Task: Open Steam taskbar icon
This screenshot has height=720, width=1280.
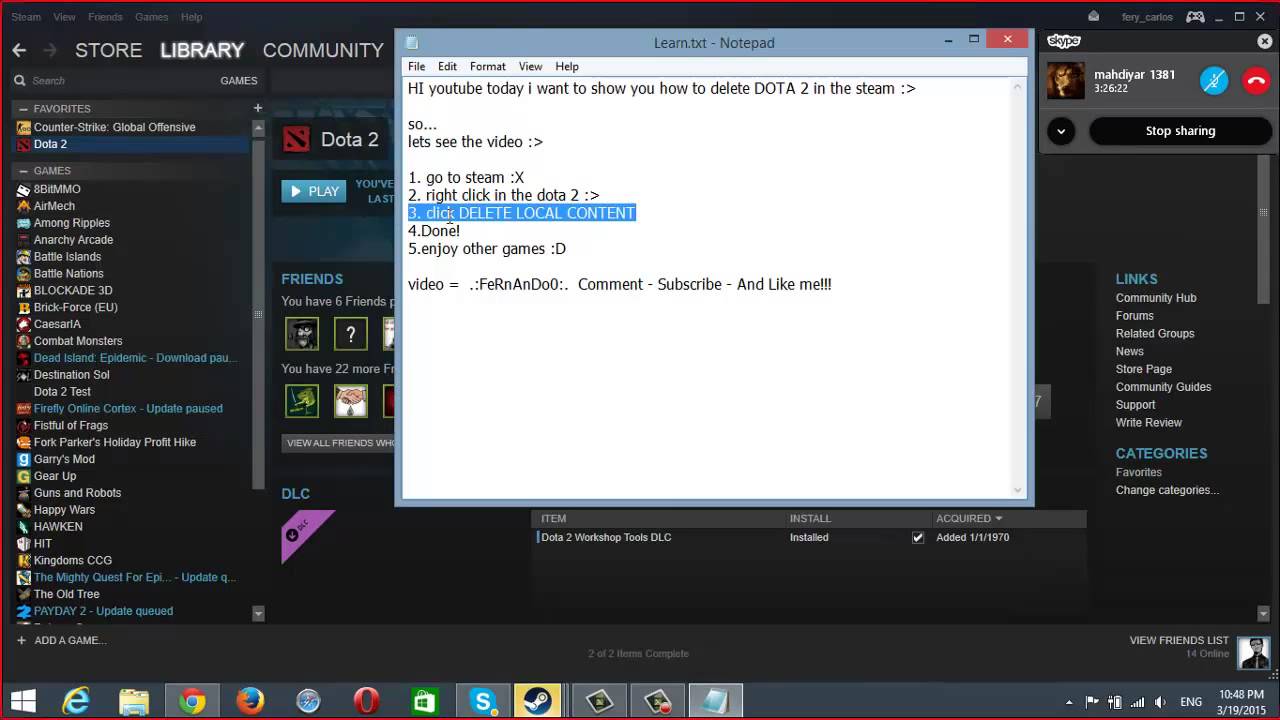Action: point(540,702)
